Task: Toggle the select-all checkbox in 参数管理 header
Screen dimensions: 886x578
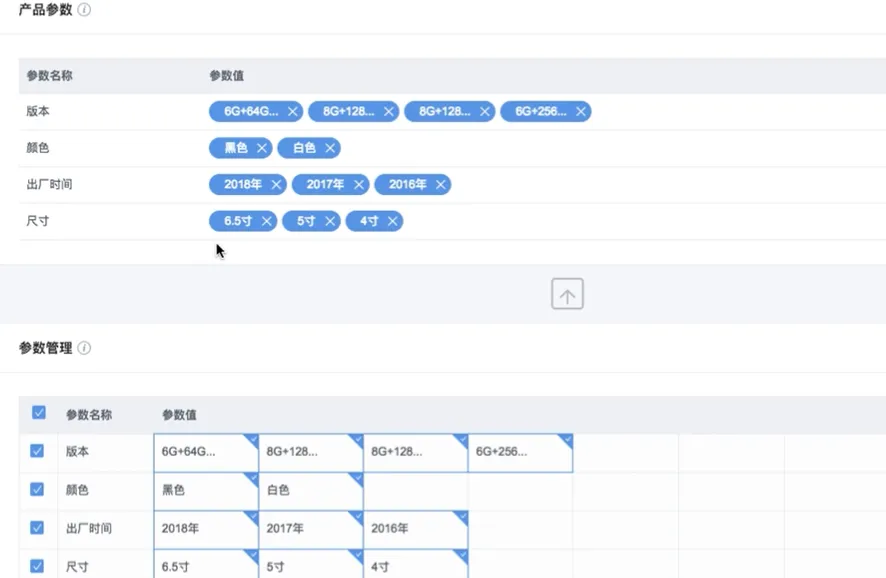Action: 38,412
